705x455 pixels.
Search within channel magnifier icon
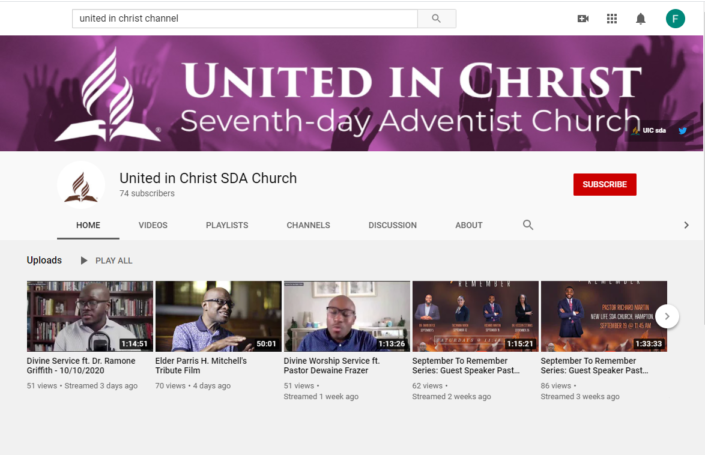click(528, 225)
